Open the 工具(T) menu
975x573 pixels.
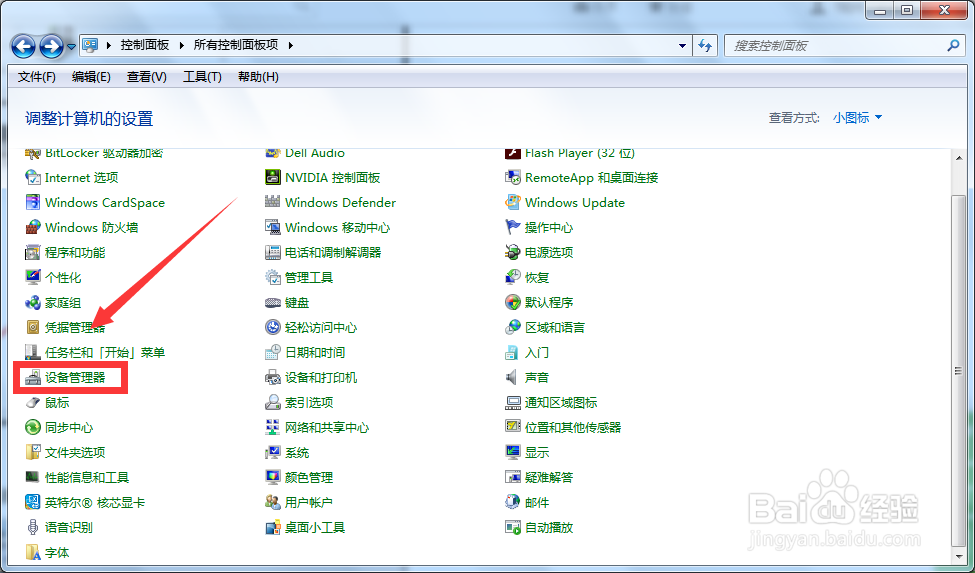[x=202, y=76]
